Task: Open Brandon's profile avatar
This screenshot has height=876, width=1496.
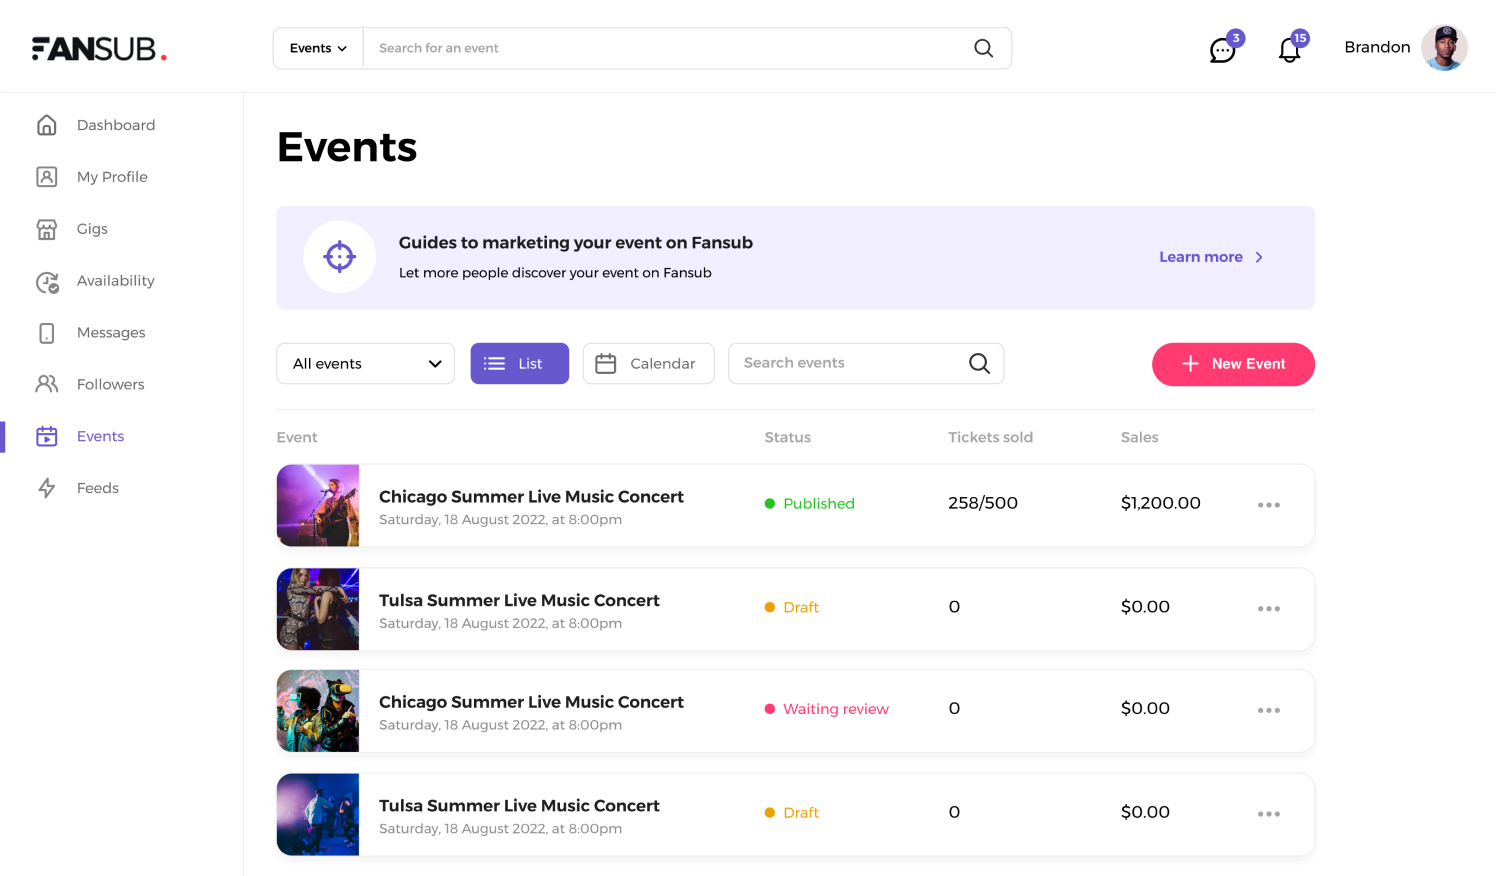Action: click(1444, 48)
